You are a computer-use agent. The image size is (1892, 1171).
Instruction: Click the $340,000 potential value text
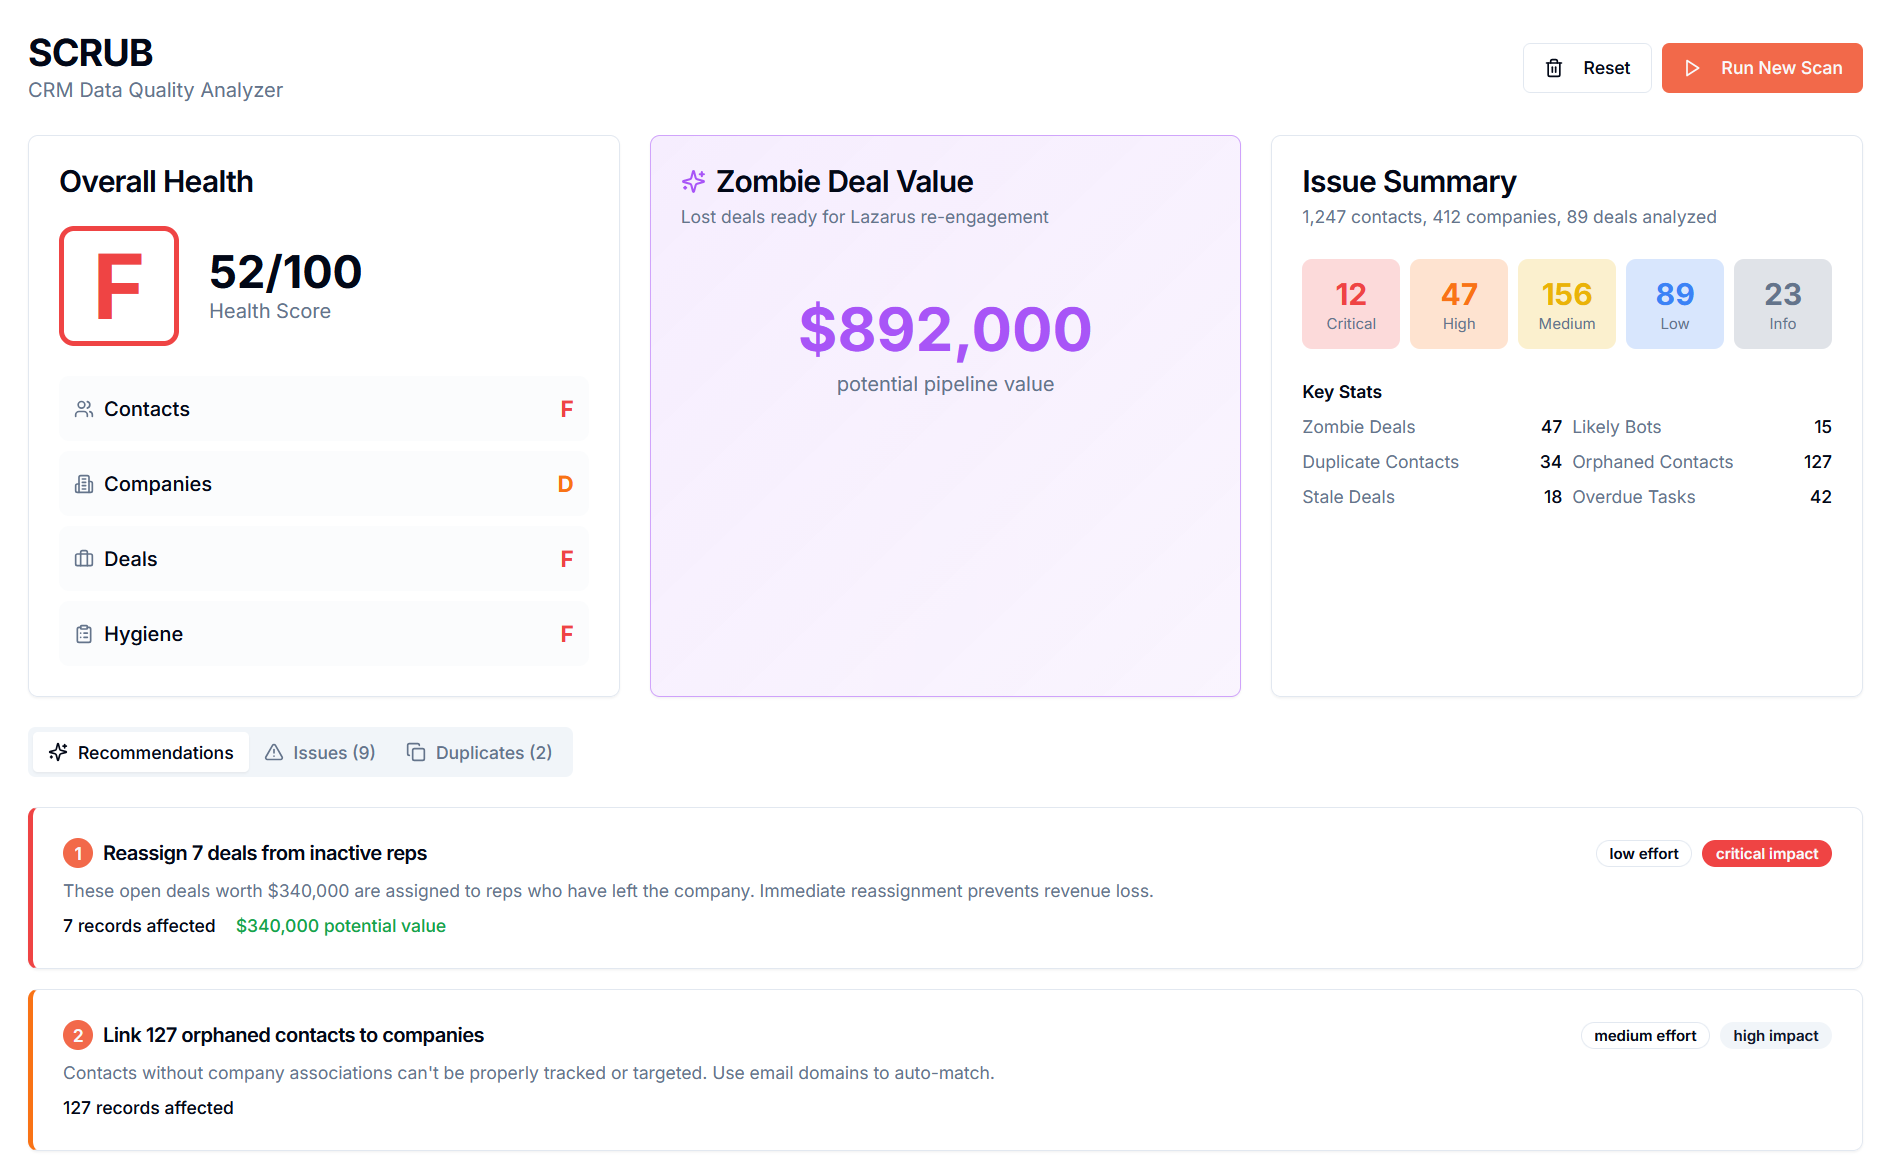pyautogui.click(x=340, y=926)
